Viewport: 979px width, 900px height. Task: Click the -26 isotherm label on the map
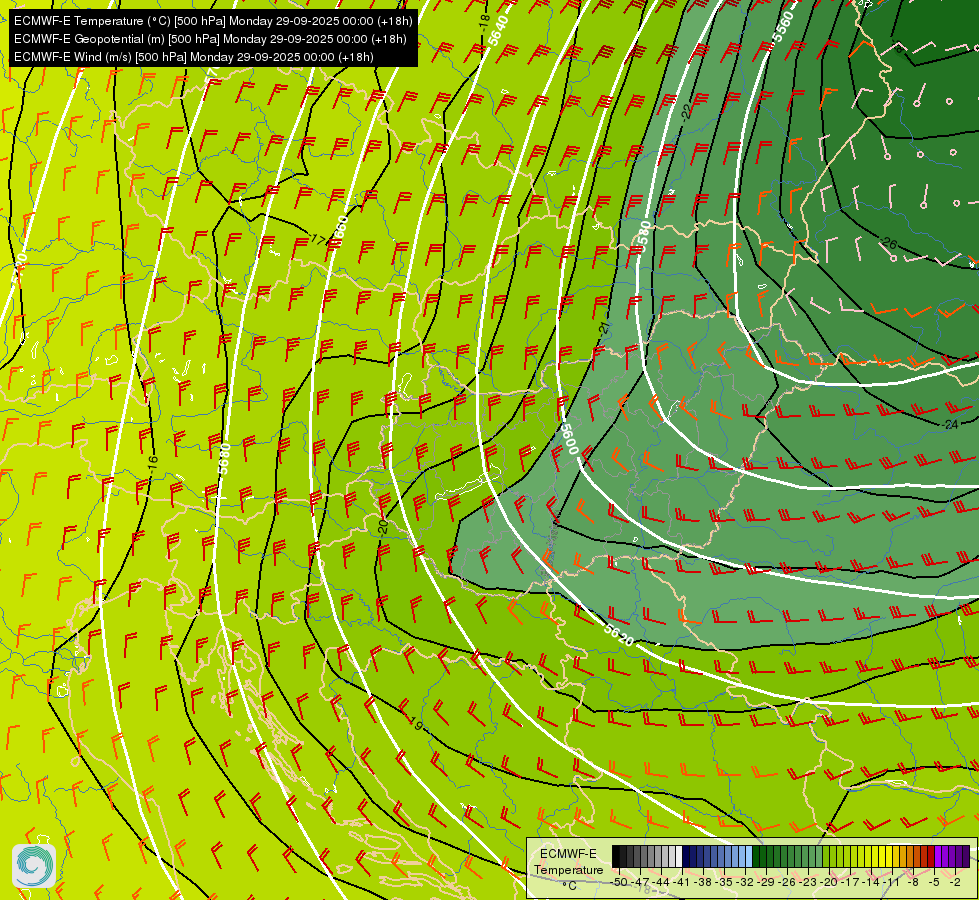click(x=889, y=243)
